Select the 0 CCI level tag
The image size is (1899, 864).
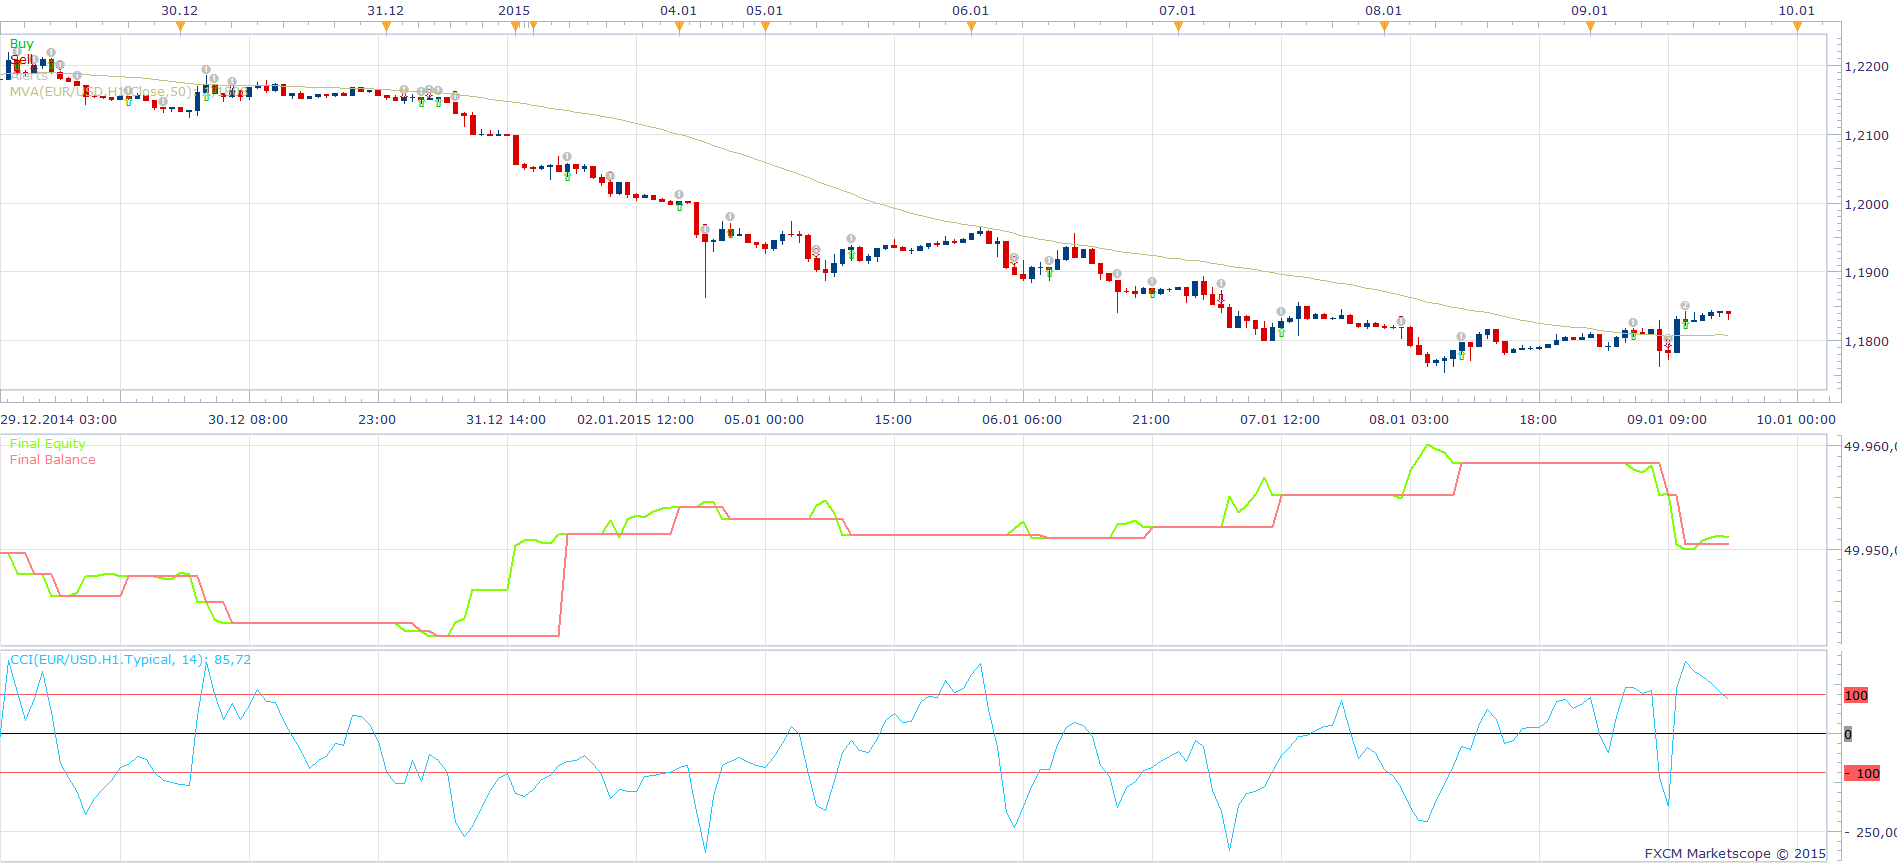point(1848,734)
